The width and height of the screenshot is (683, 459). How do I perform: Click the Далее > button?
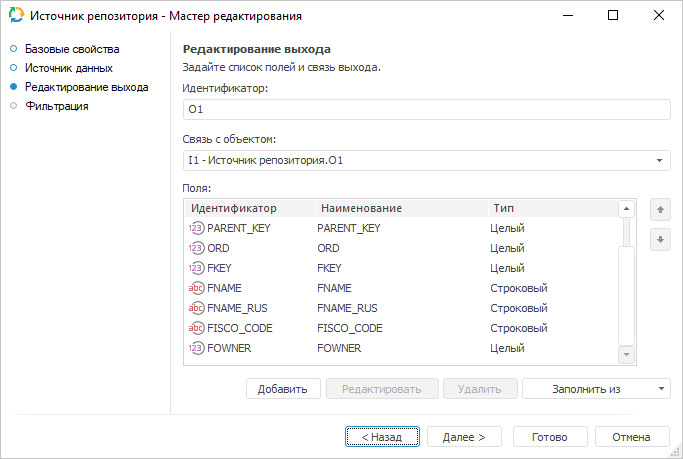[464, 437]
